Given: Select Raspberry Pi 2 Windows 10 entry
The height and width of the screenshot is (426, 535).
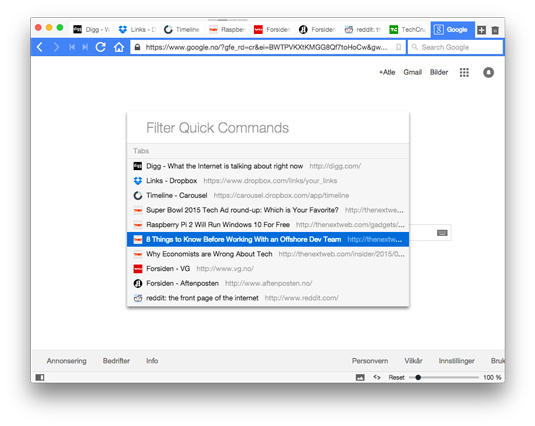Looking at the screenshot, I should 268,225.
